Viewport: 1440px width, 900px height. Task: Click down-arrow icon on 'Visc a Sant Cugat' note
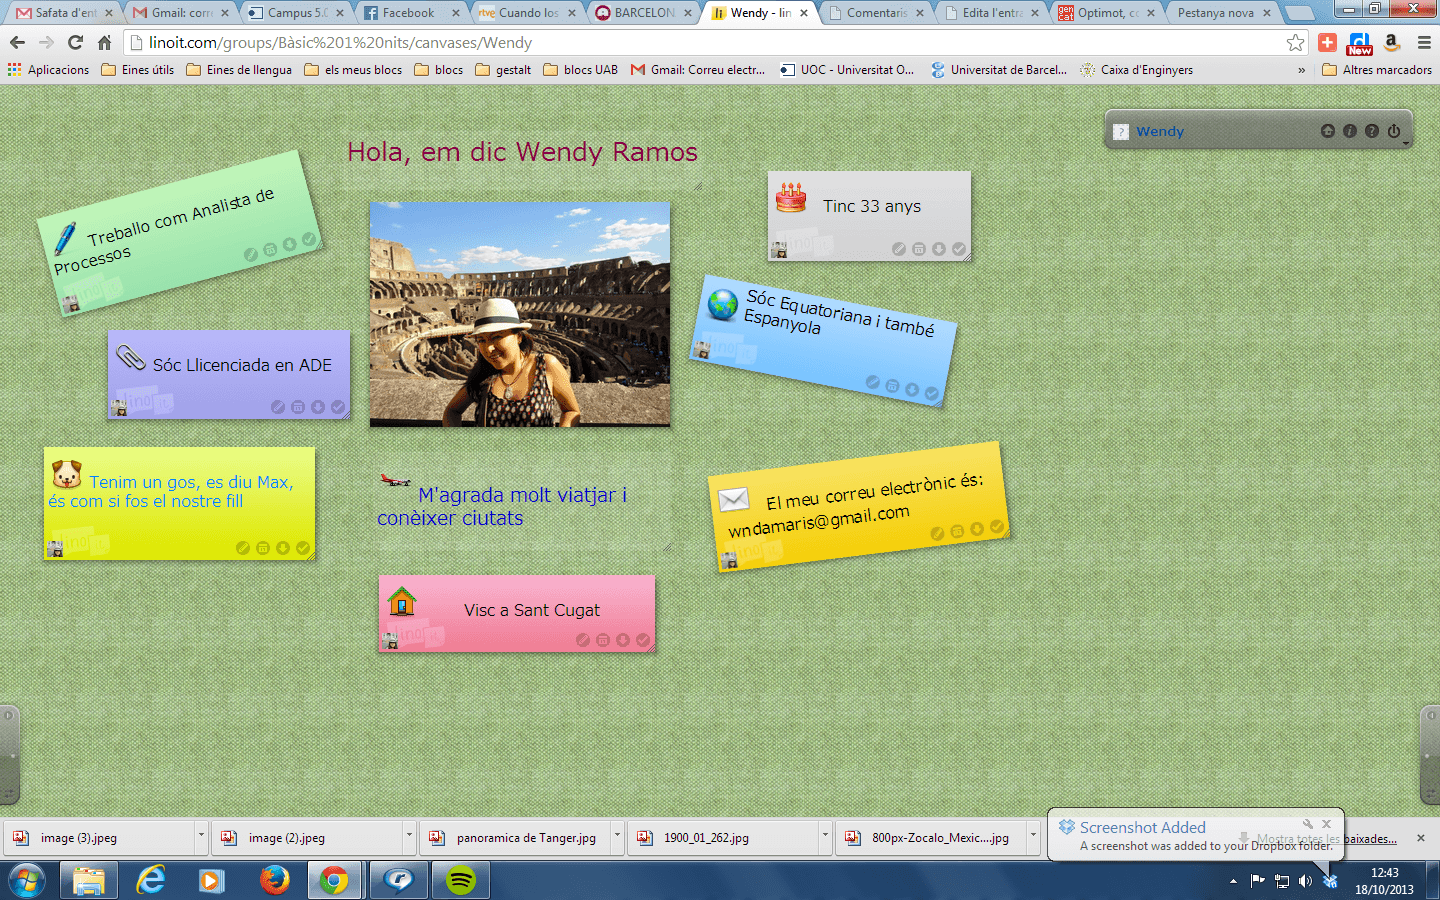[623, 640]
